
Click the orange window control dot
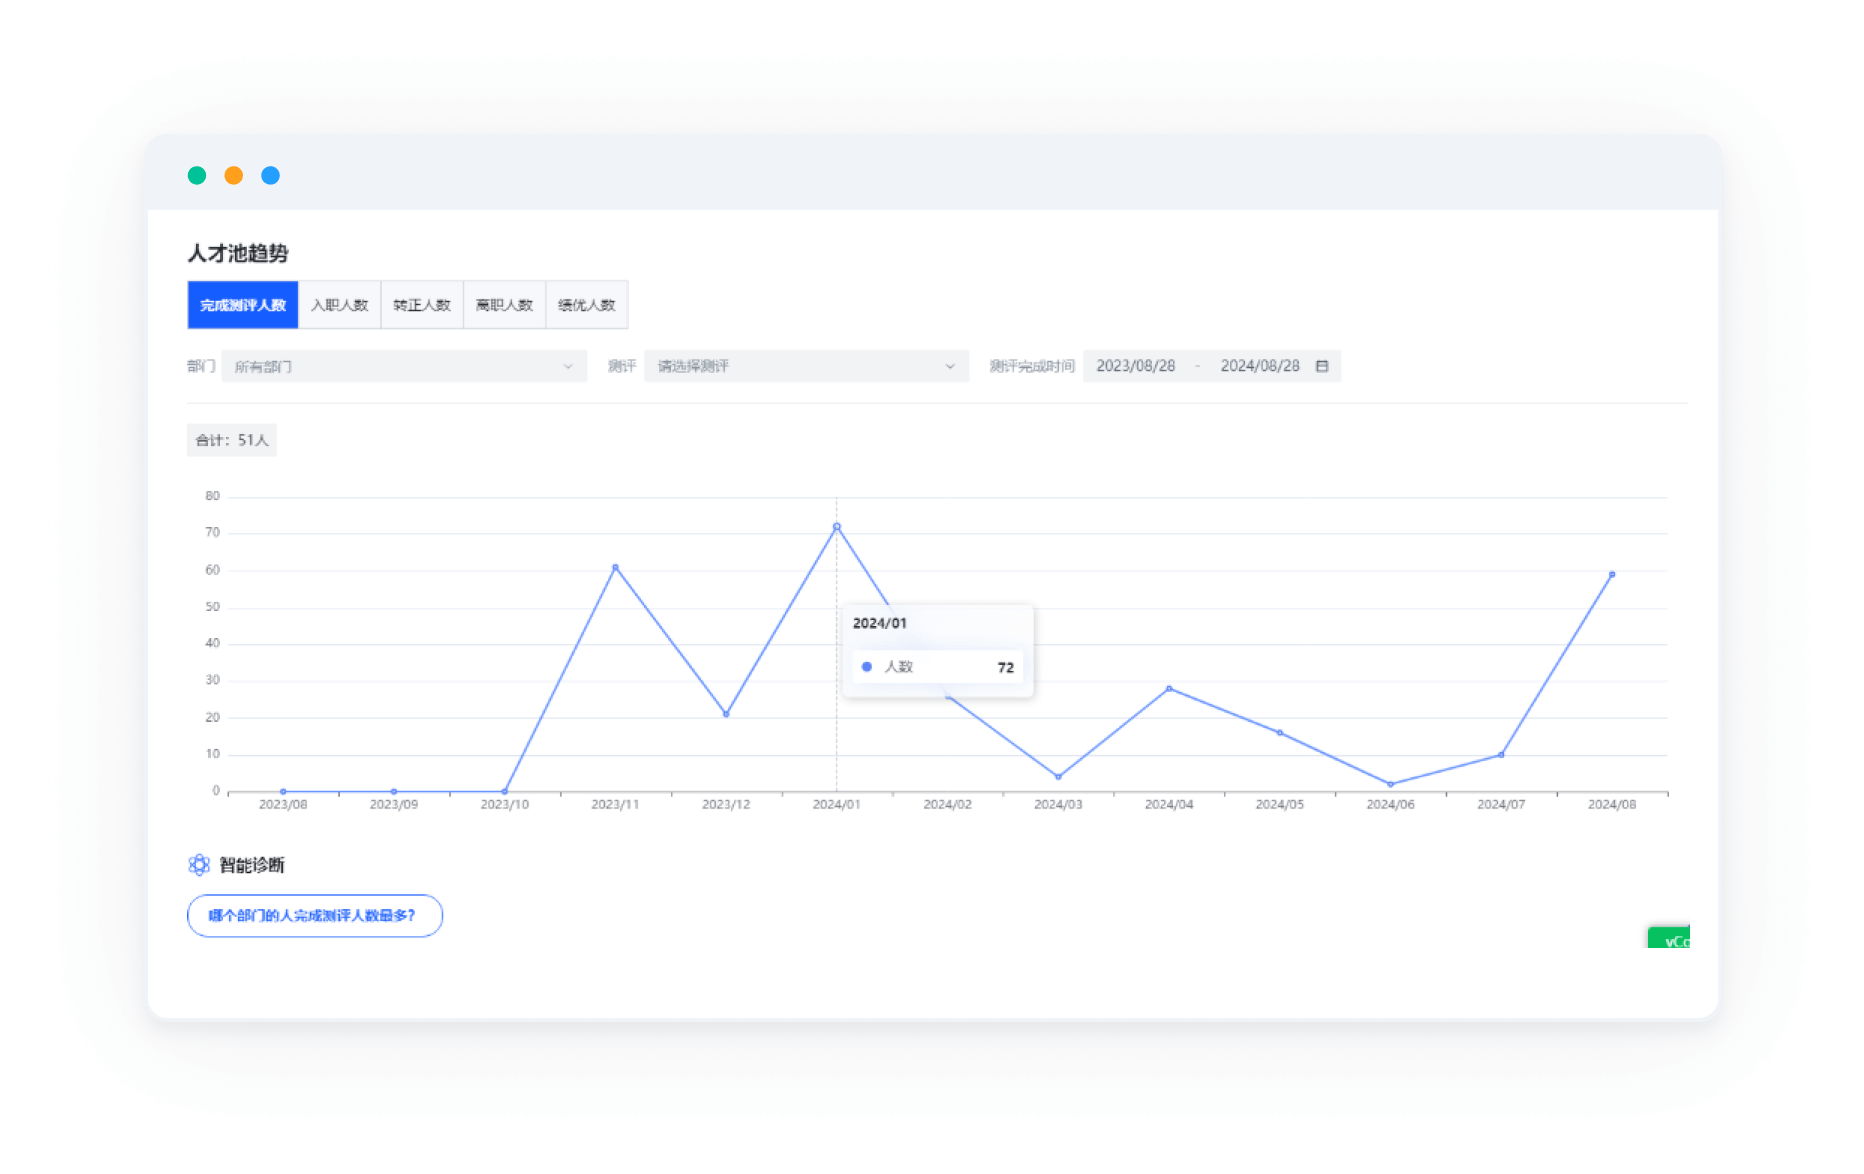tap(234, 175)
